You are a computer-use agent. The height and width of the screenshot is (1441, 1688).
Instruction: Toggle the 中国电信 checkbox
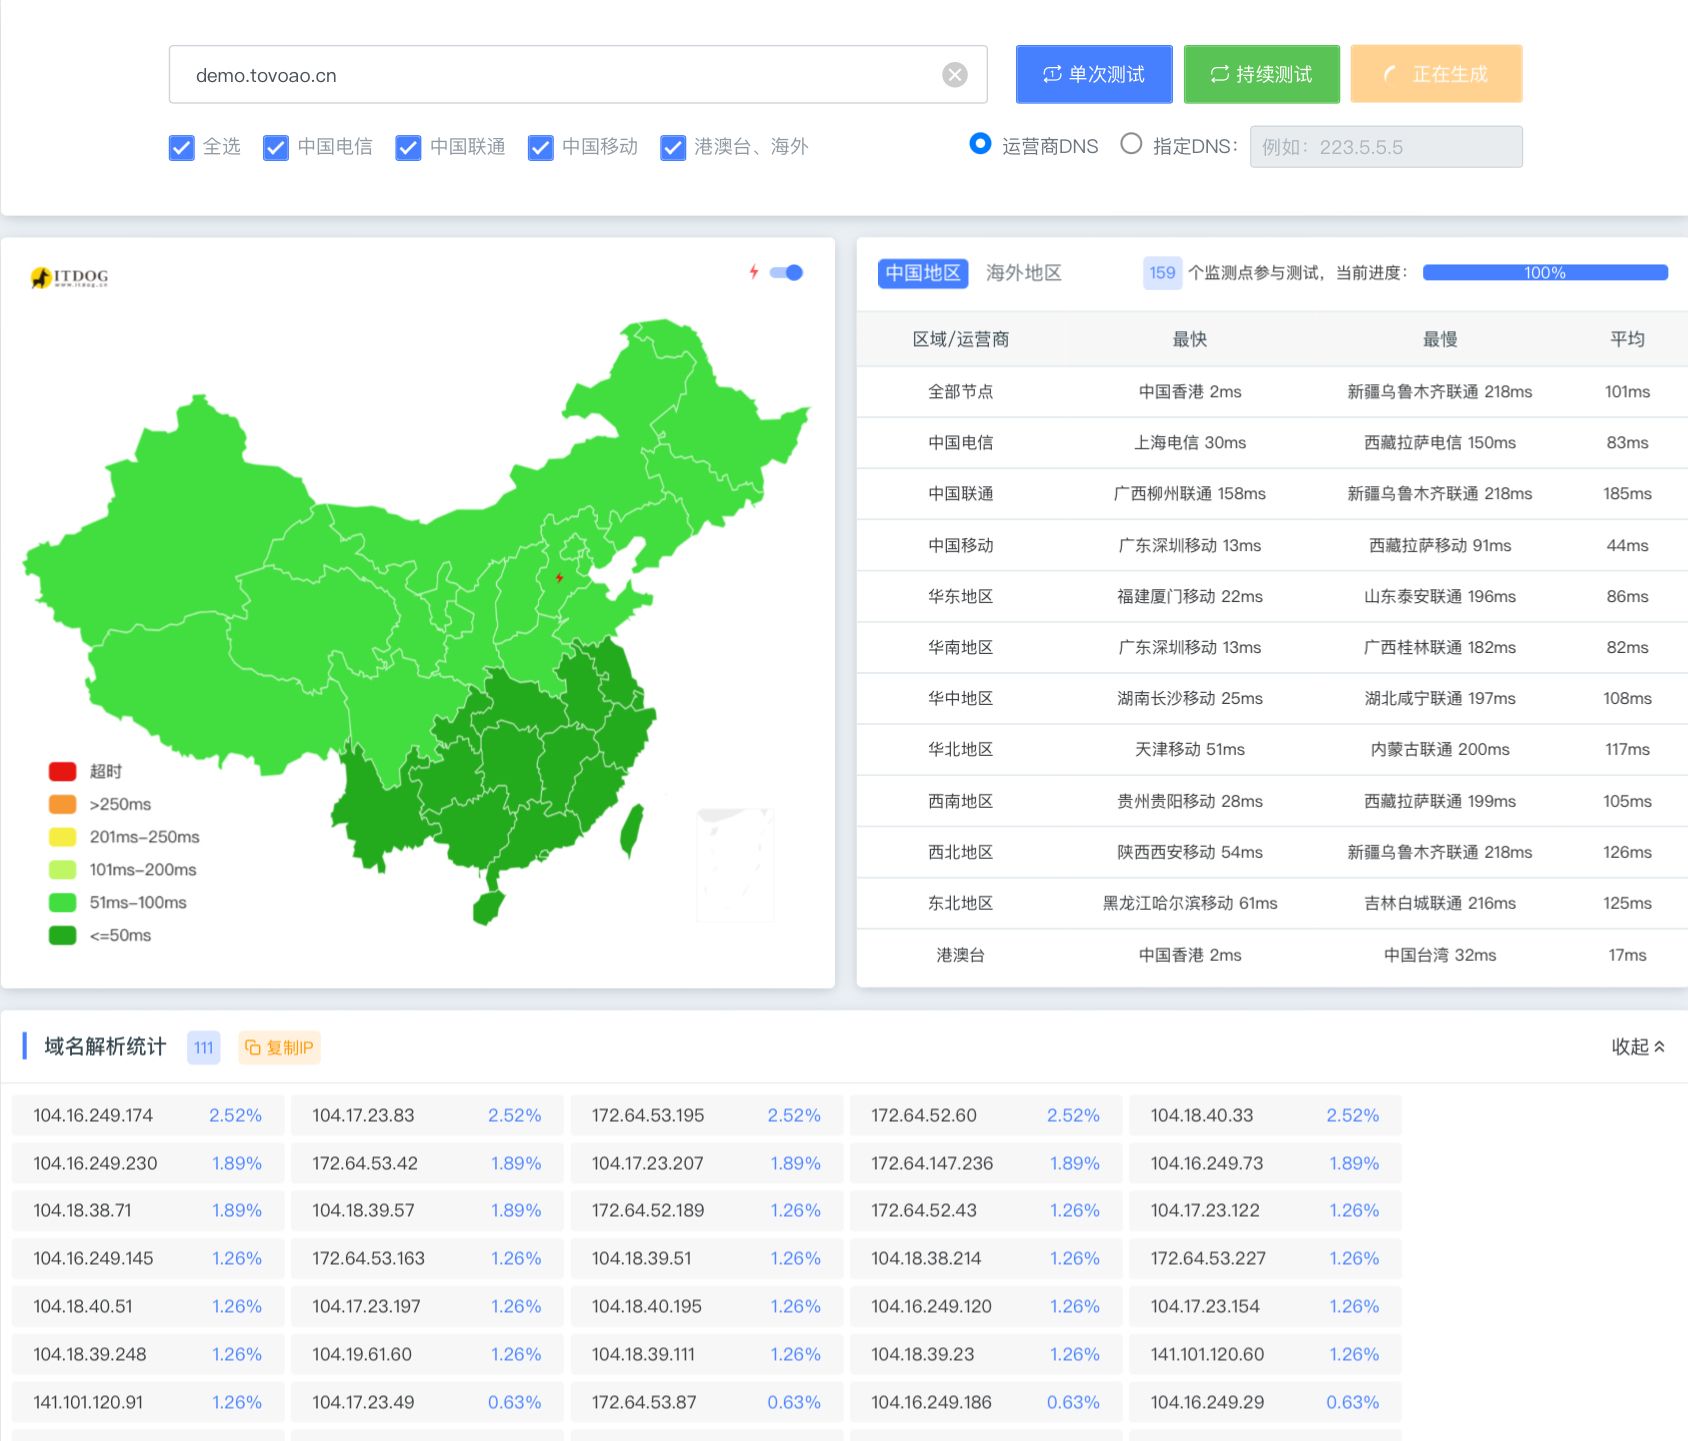[x=276, y=148]
